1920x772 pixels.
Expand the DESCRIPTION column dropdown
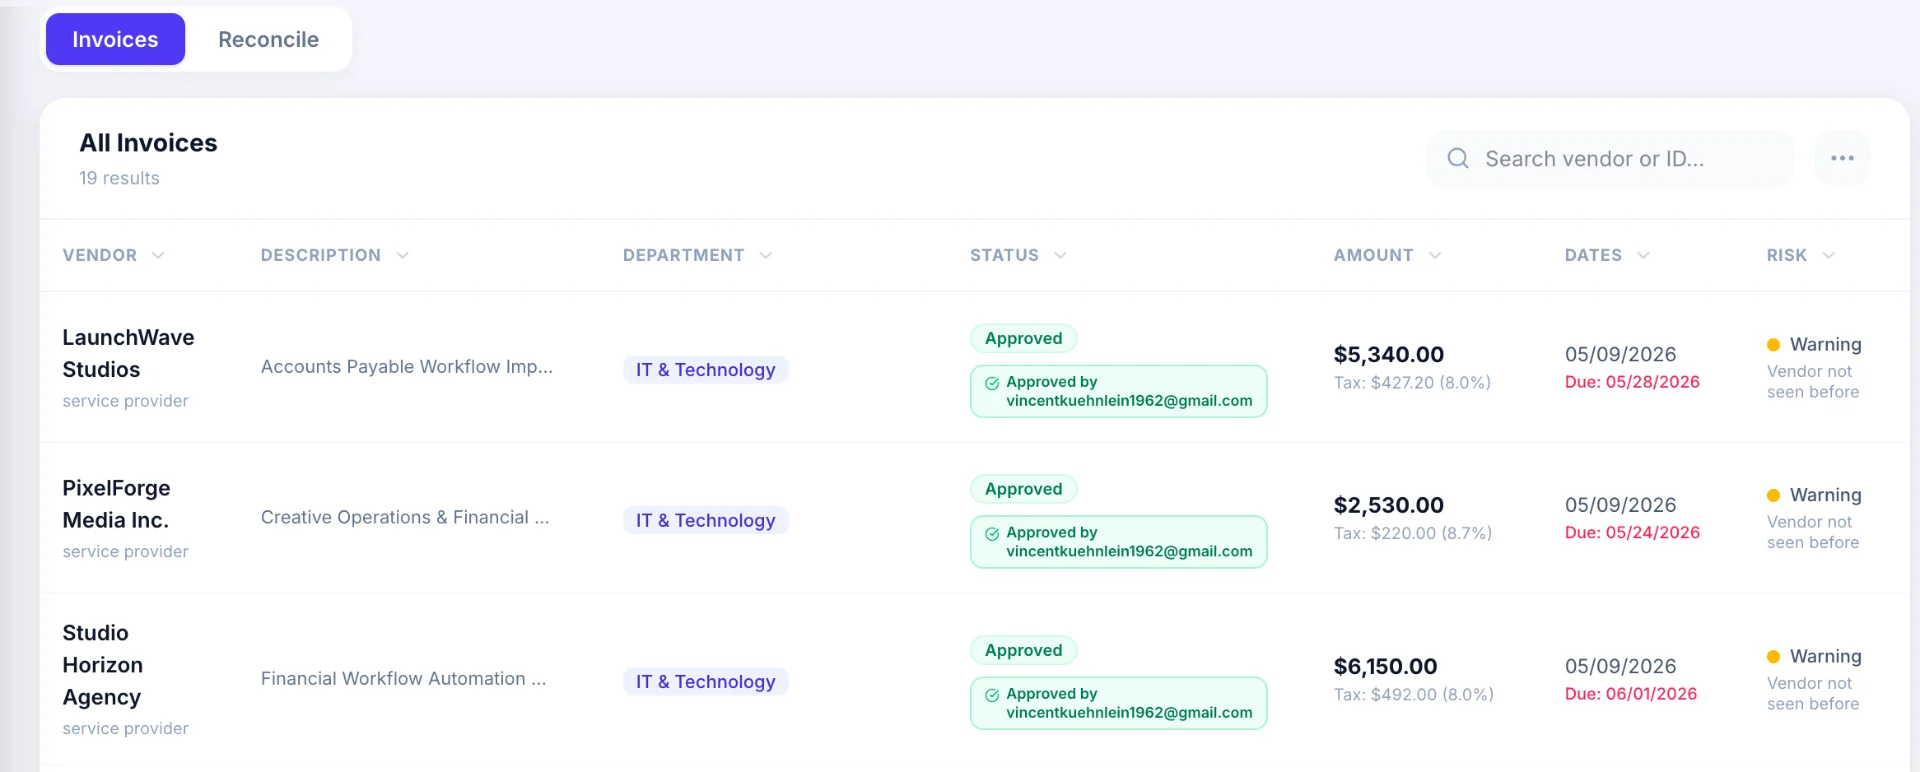(x=402, y=255)
